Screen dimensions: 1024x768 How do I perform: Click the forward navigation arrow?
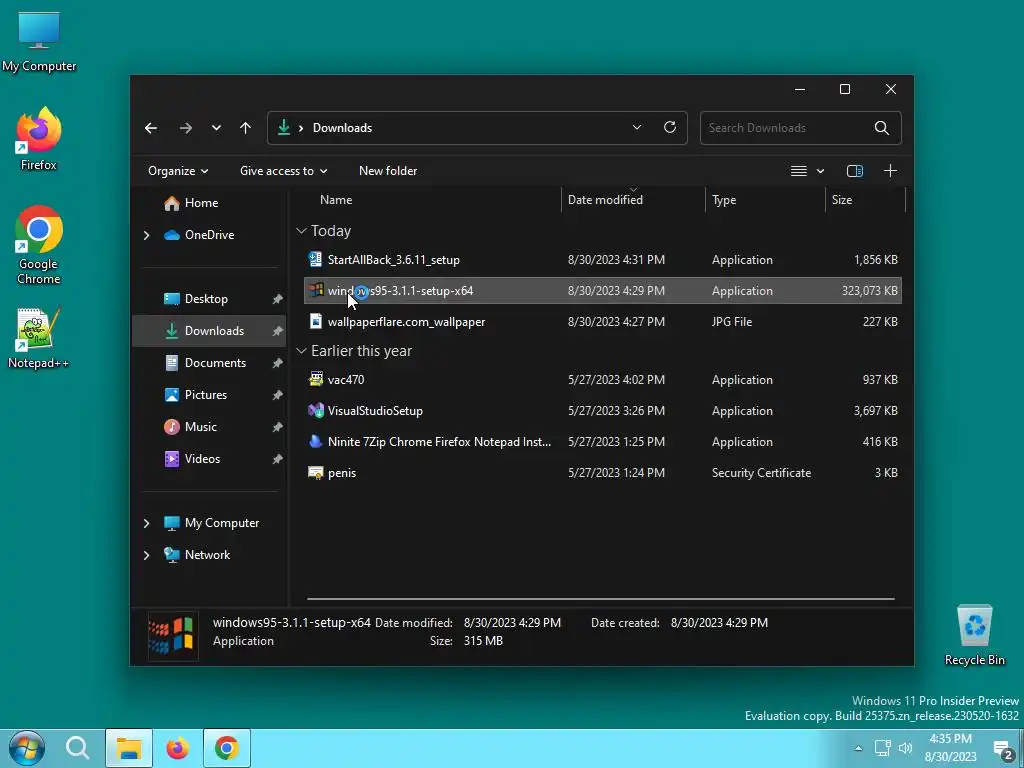[186, 128]
